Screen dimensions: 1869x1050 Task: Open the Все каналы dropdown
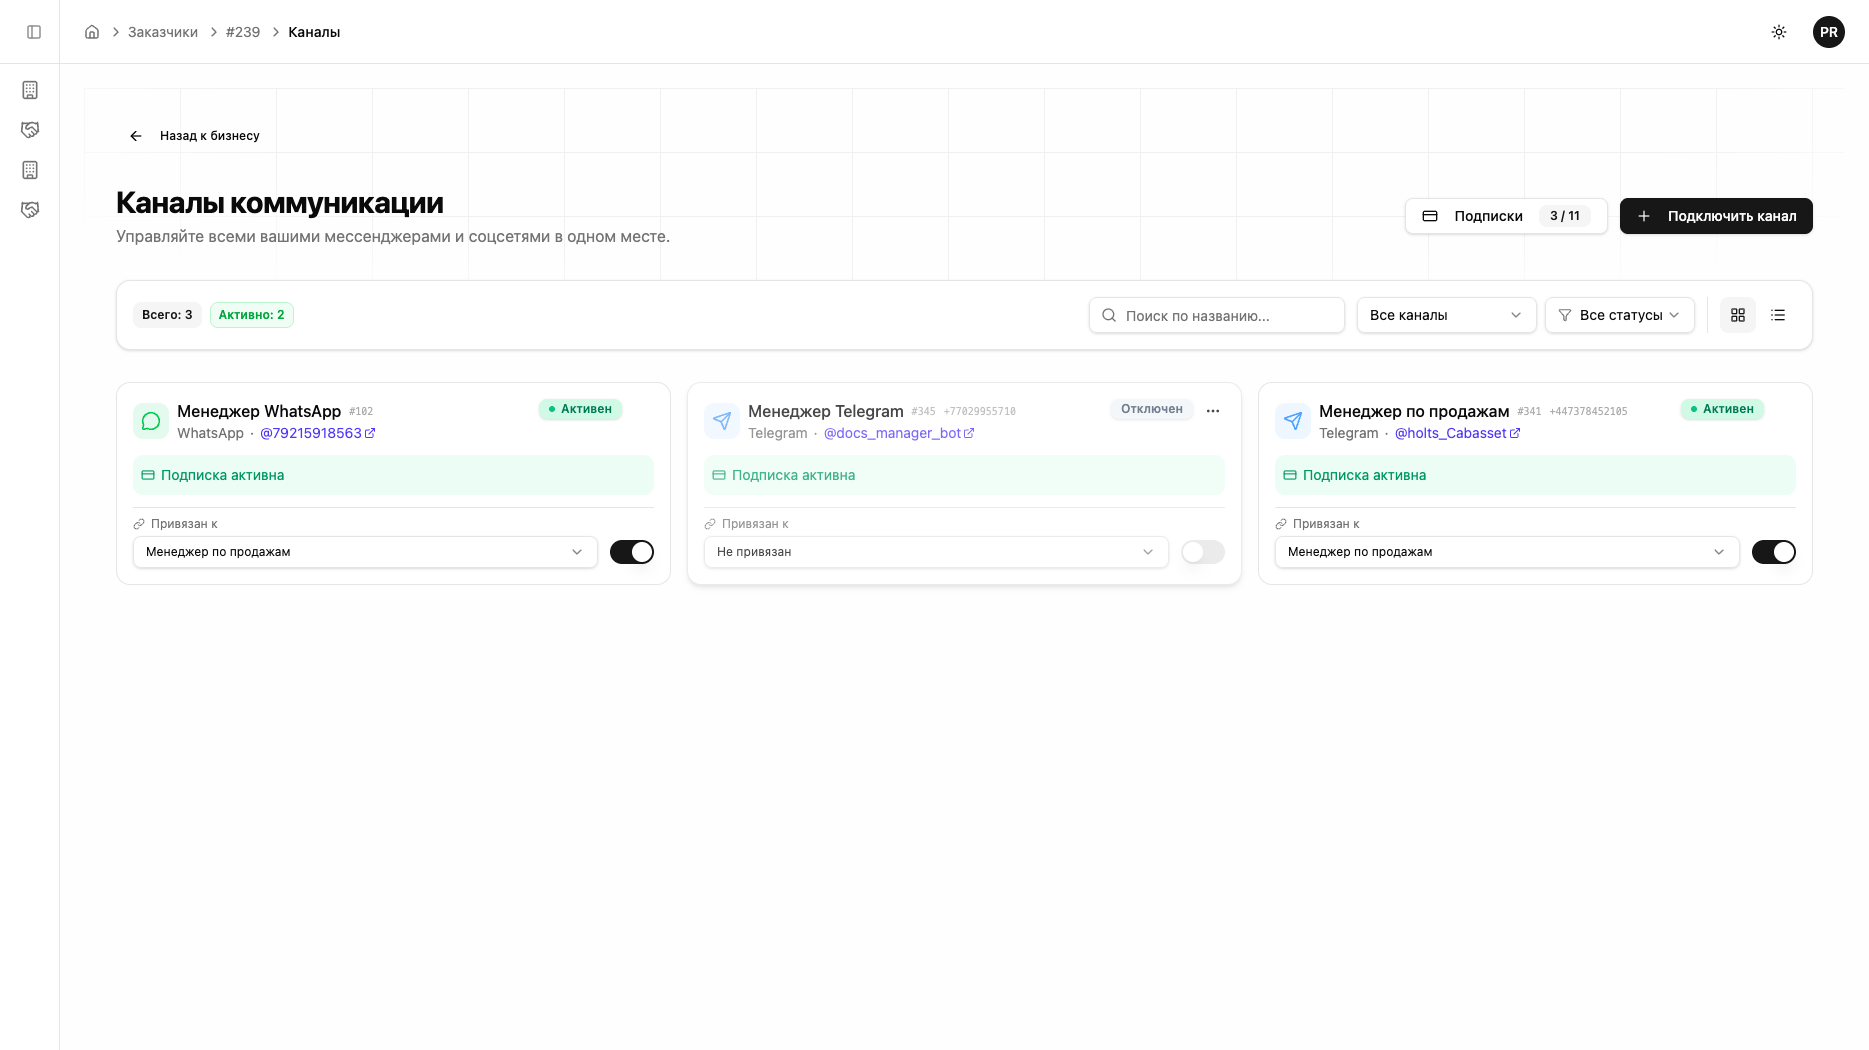pyautogui.click(x=1445, y=315)
